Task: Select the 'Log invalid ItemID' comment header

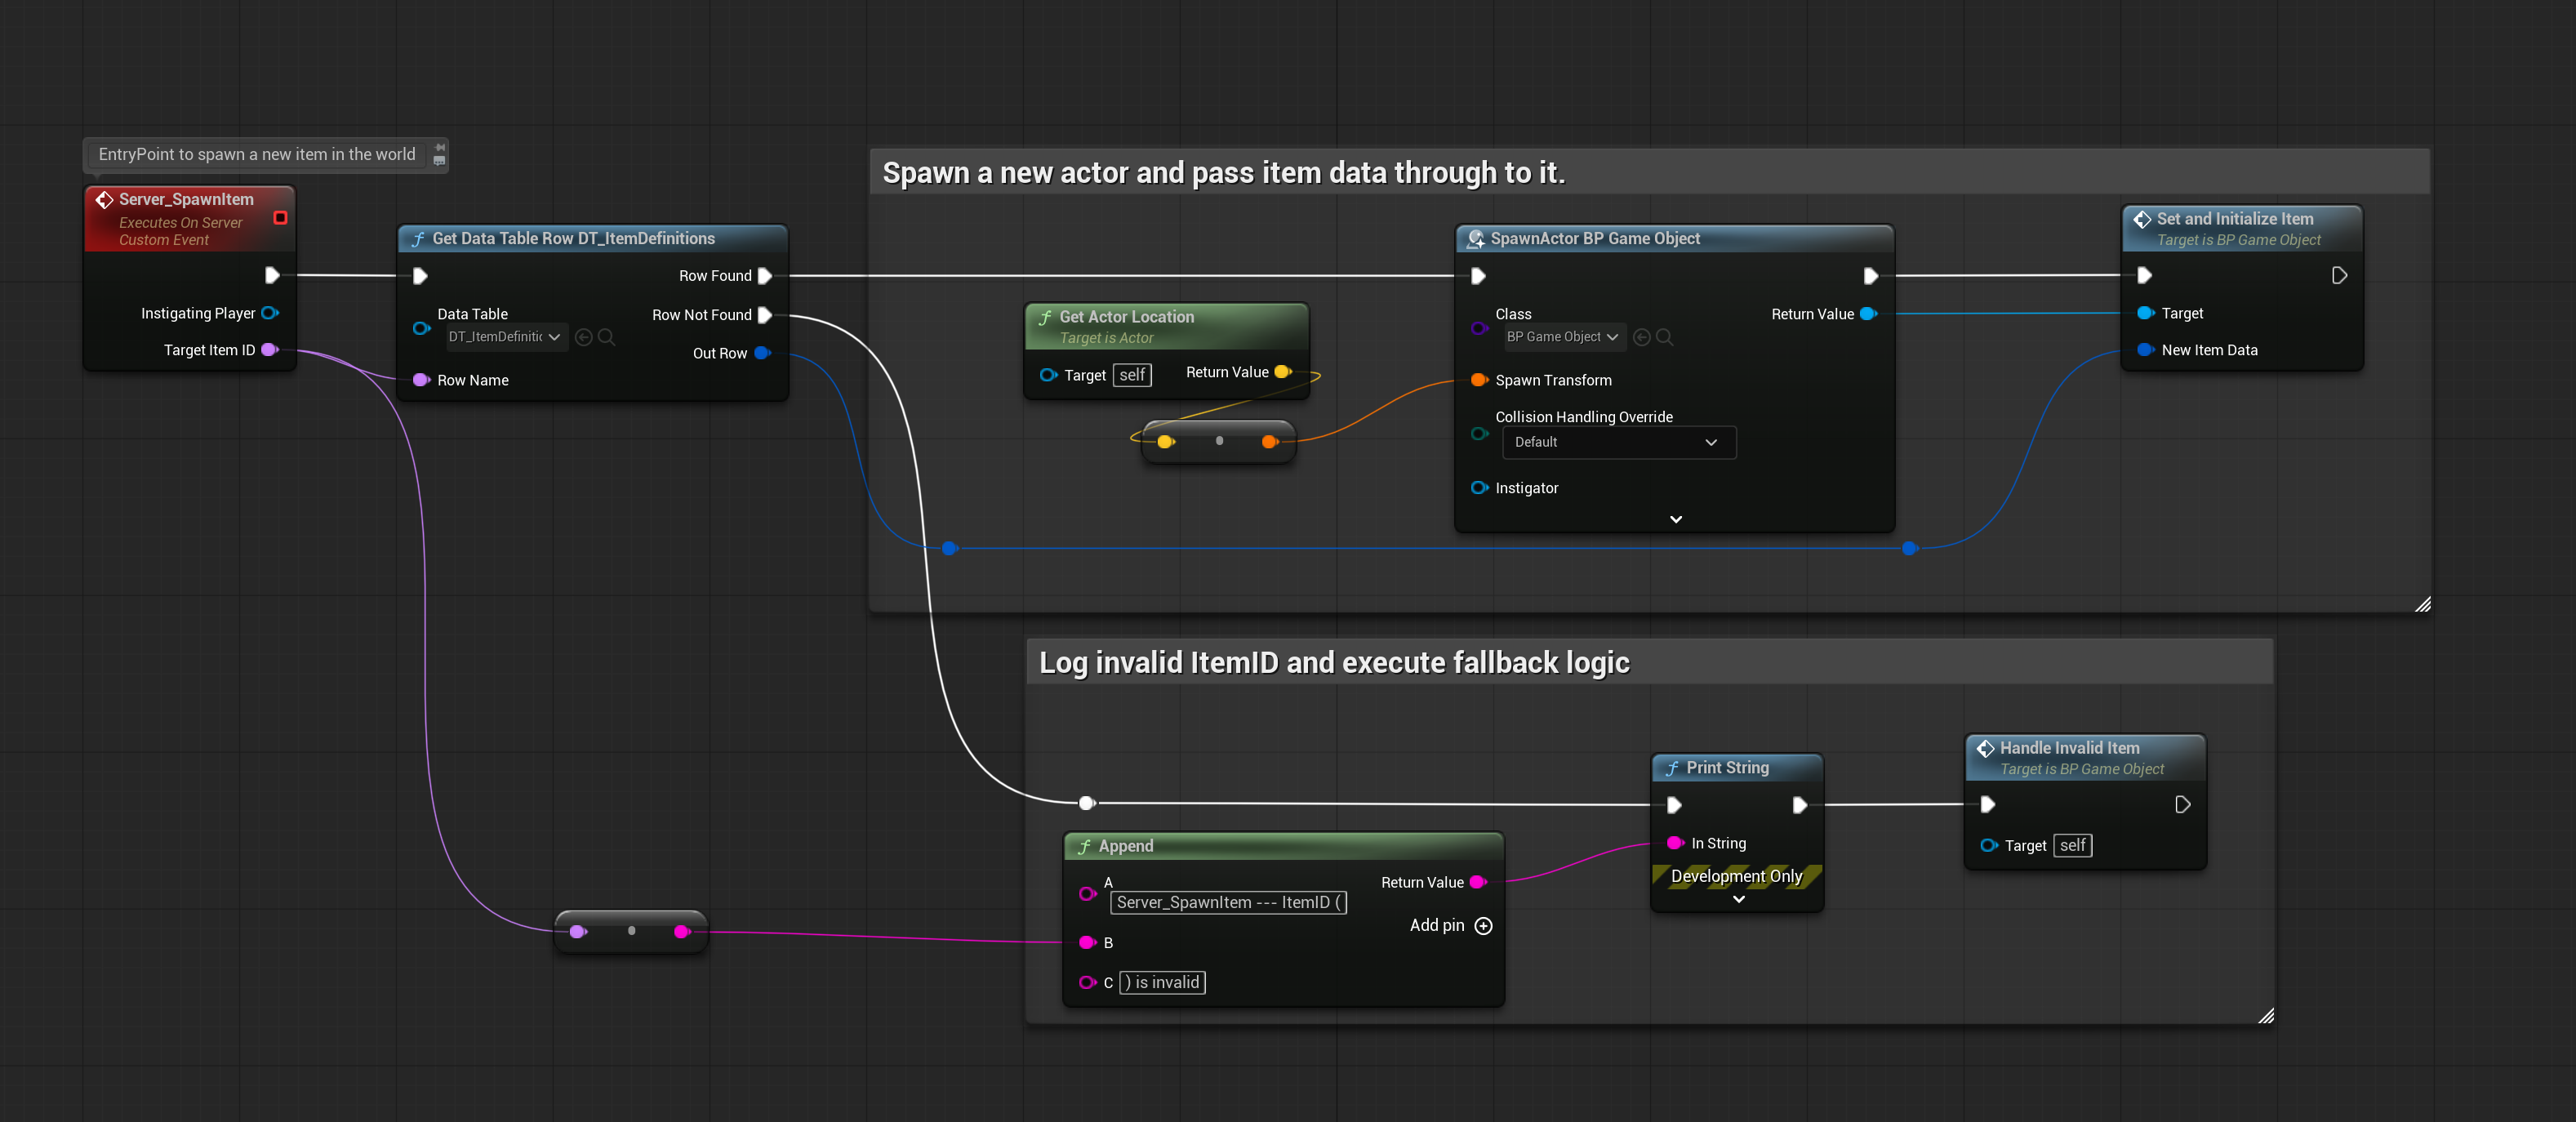Action: pos(1650,662)
